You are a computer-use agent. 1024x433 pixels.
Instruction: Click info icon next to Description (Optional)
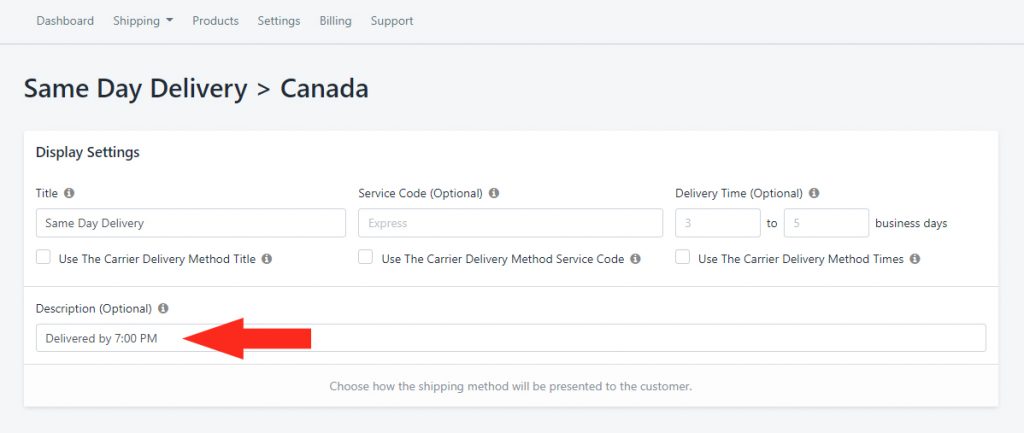pyautogui.click(x=163, y=308)
